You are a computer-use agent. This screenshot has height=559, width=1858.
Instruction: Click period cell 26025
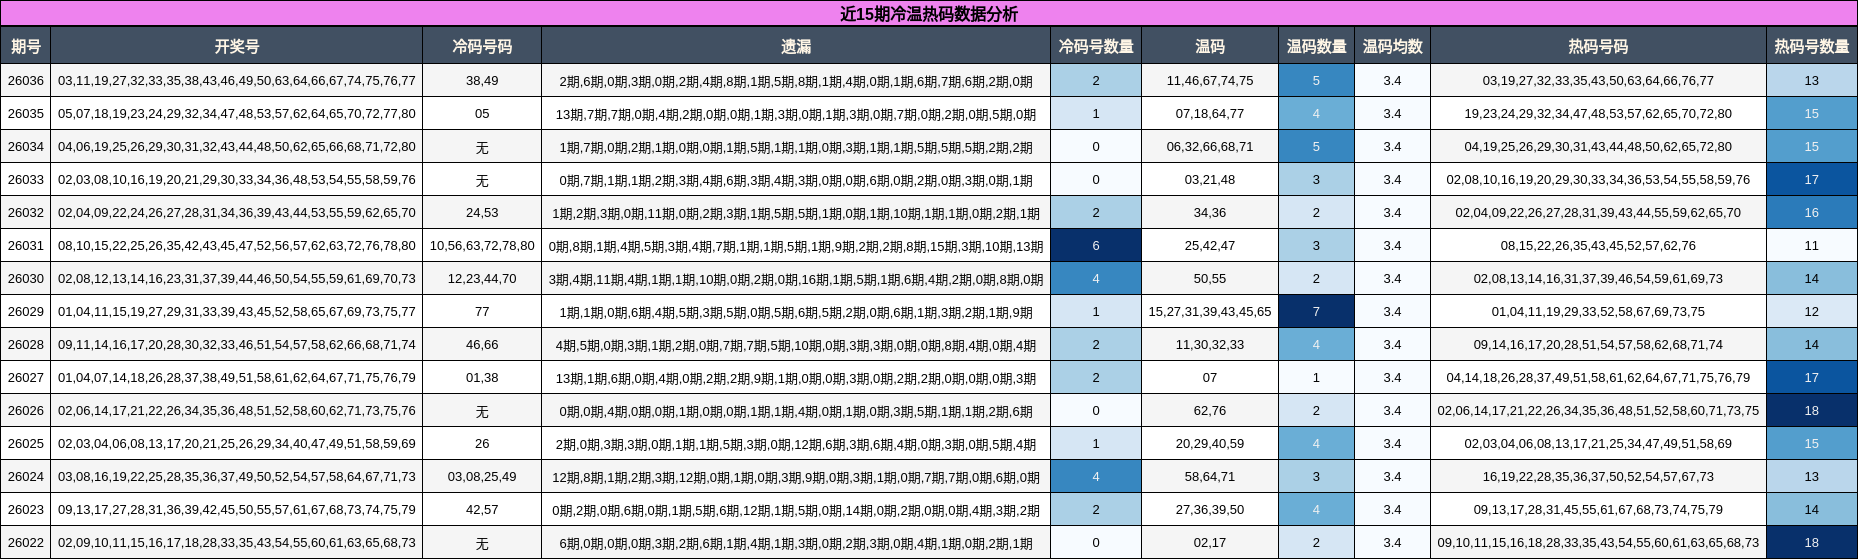pos(26,444)
